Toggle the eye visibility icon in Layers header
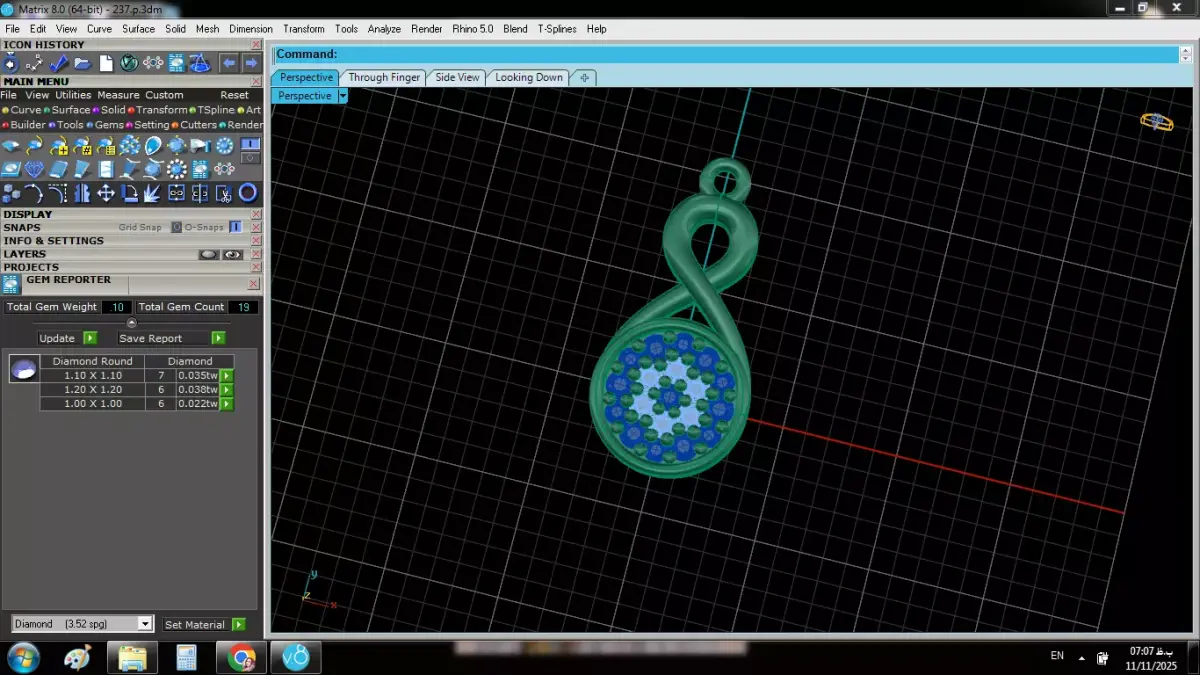 pyautogui.click(x=233, y=254)
